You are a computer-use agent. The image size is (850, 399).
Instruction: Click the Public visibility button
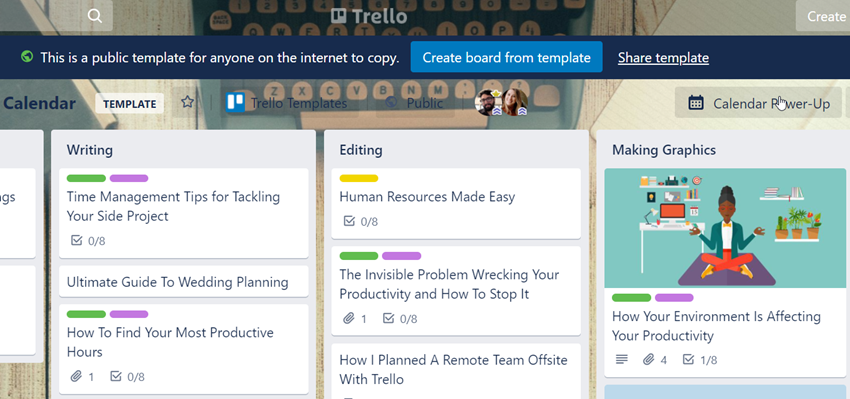coord(415,102)
